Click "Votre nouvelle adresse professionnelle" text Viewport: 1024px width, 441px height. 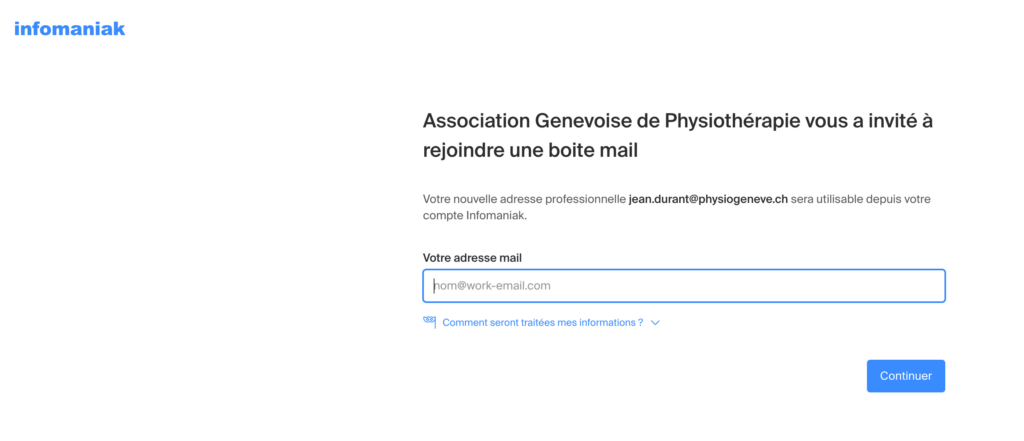coord(524,199)
